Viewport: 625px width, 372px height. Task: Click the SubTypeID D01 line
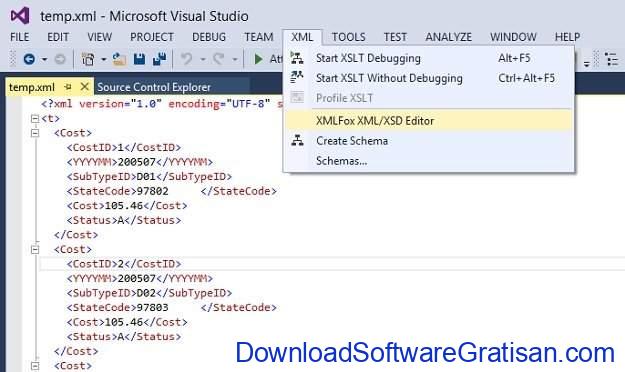(149, 177)
